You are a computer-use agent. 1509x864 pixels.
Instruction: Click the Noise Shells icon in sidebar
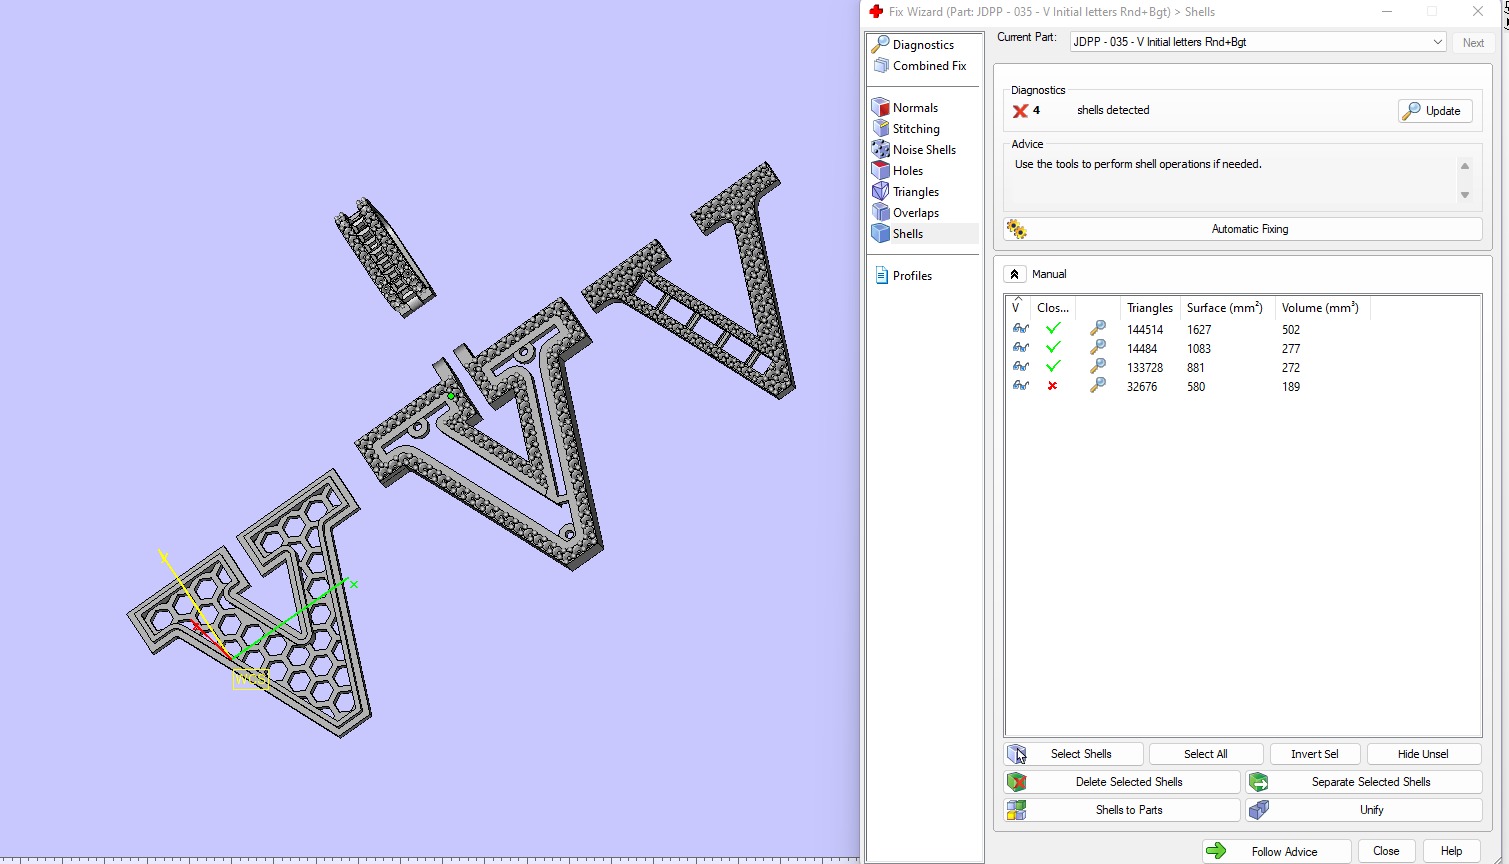point(881,150)
